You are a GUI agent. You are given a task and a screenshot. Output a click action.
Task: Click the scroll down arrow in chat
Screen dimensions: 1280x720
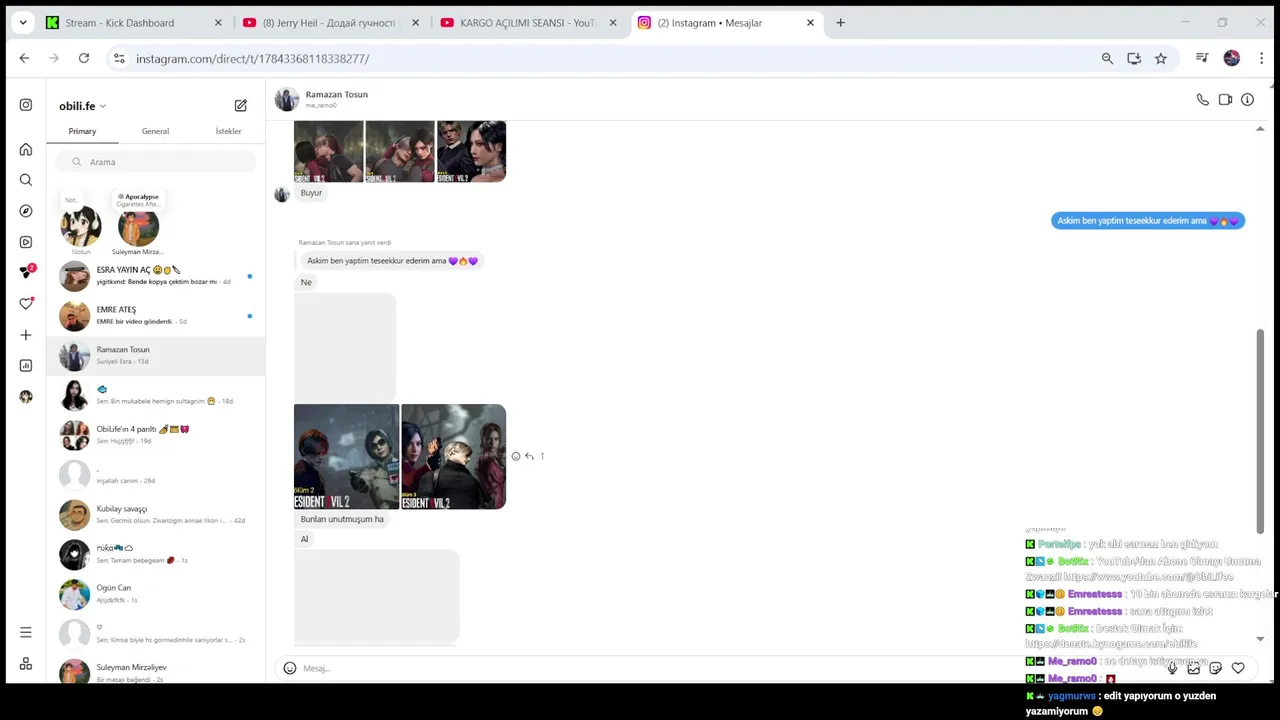click(1260, 639)
